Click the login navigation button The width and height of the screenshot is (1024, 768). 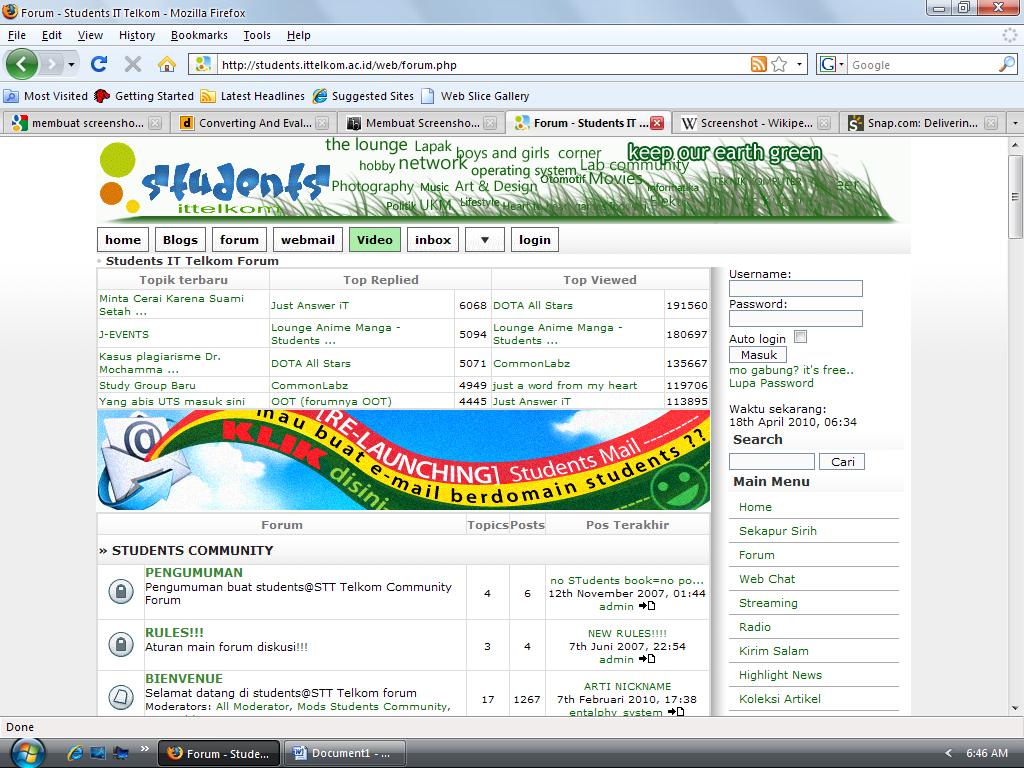click(535, 240)
